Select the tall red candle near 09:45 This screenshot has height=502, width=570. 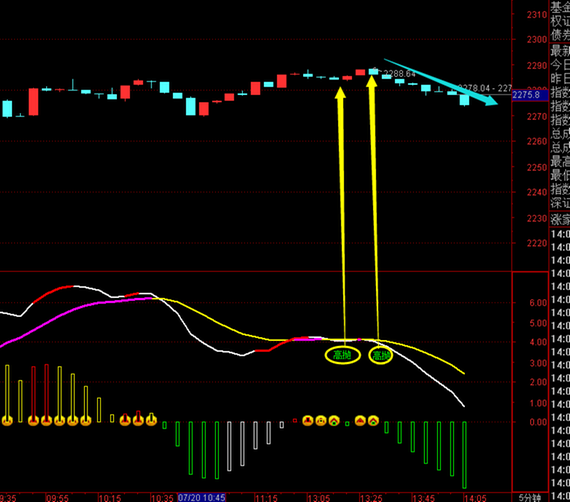(x=33, y=102)
